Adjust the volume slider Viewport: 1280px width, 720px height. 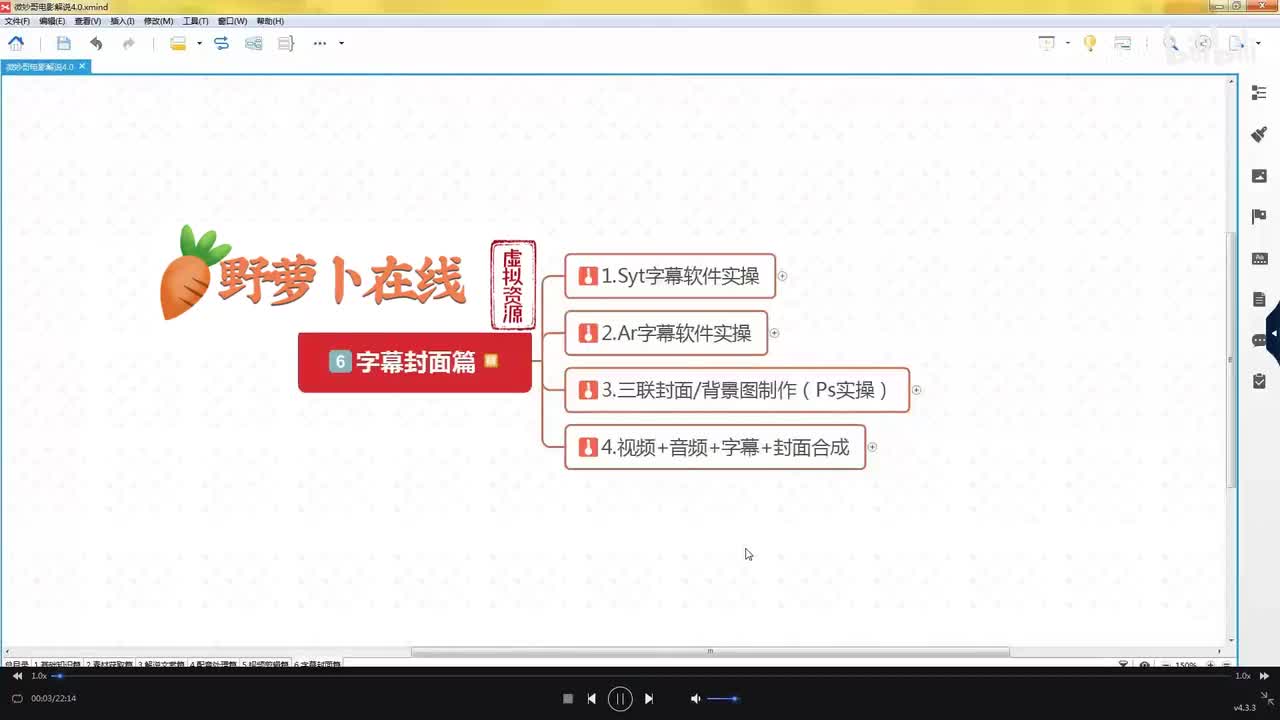723,699
